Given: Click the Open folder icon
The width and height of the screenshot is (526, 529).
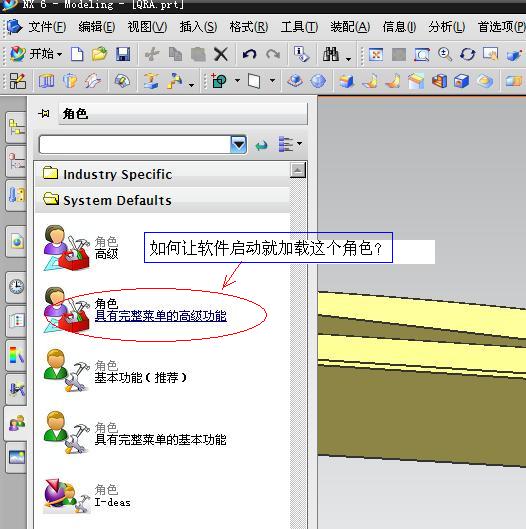Looking at the screenshot, I should click(x=100, y=54).
